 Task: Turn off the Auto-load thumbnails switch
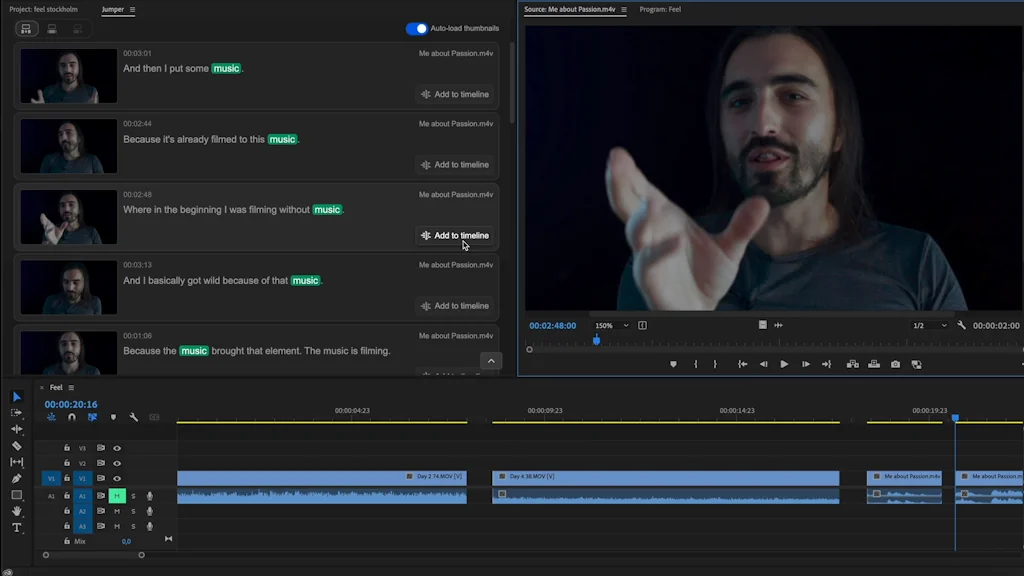pyautogui.click(x=416, y=29)
